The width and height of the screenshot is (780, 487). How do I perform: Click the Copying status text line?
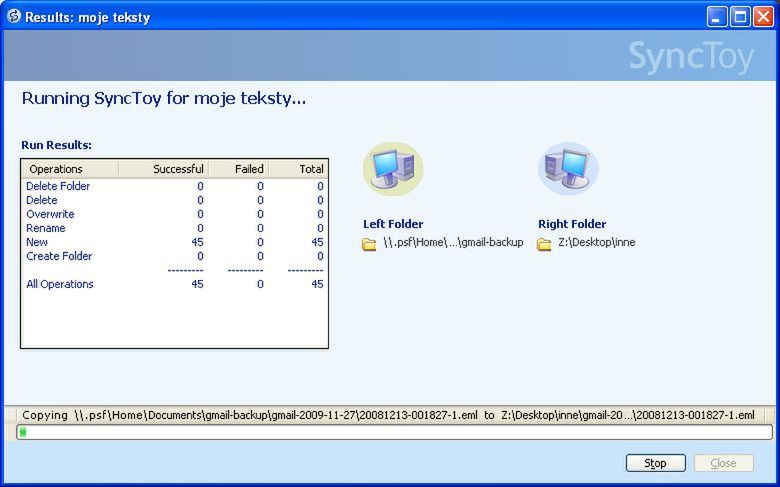(388, 415)
